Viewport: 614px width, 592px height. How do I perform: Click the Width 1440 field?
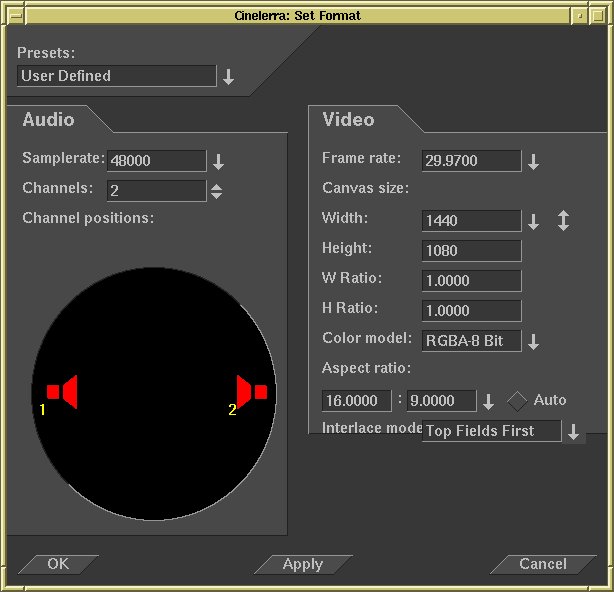(471, 221)
